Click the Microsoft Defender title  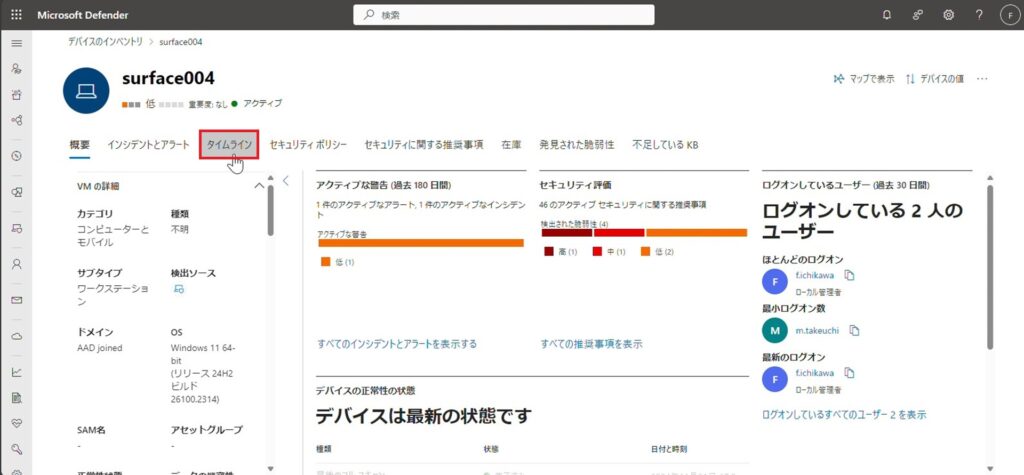point(83,15)
